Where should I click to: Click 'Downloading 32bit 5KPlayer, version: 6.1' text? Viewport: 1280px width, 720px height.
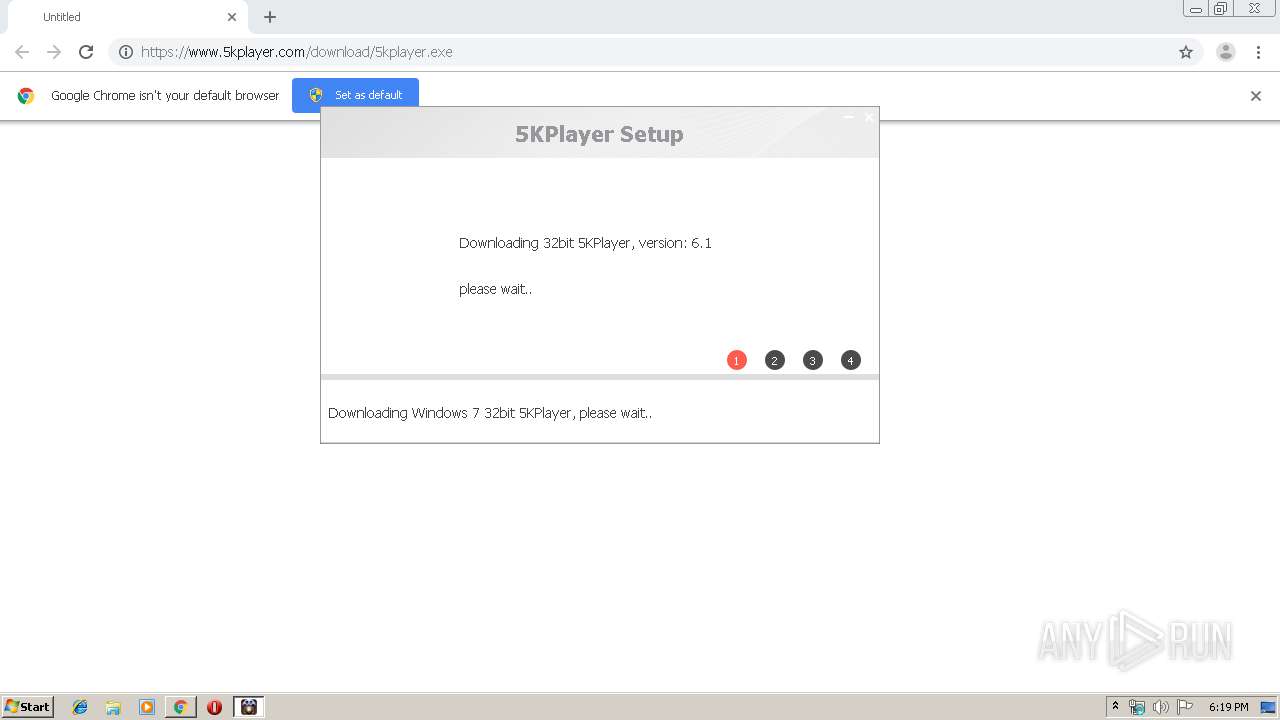[585, 243]
